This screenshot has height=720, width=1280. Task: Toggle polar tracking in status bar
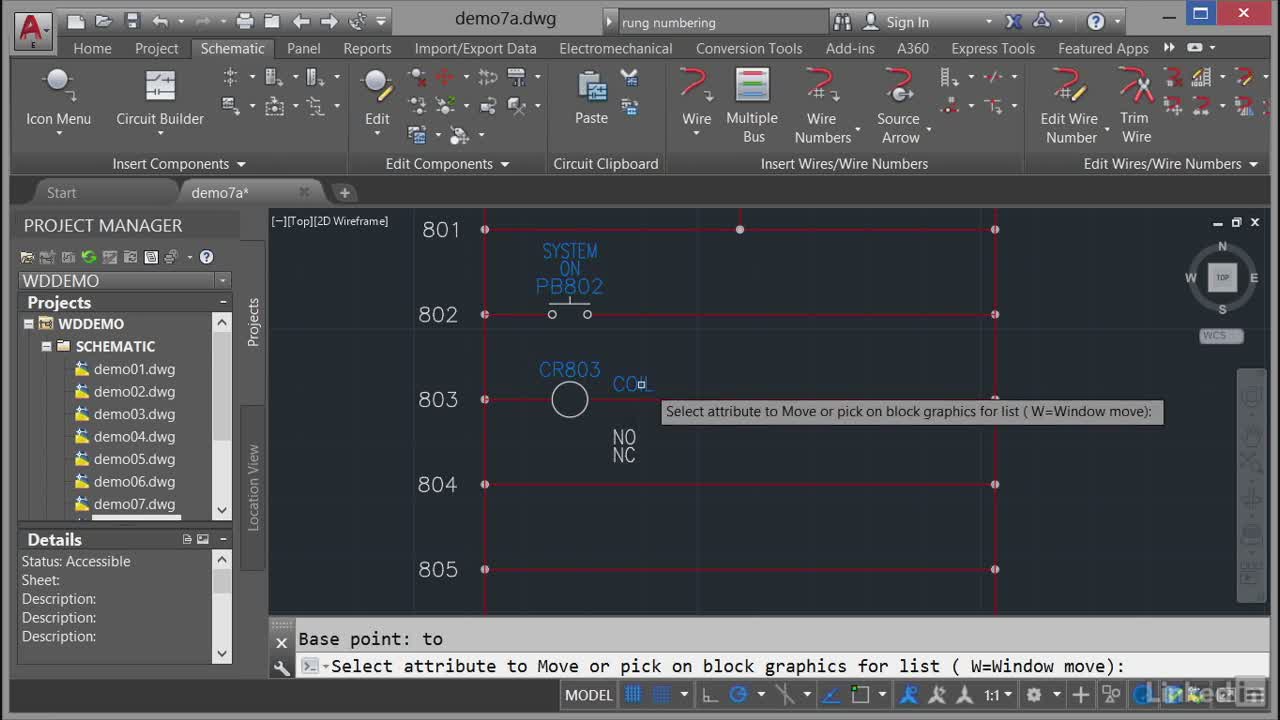pos(739,694)
